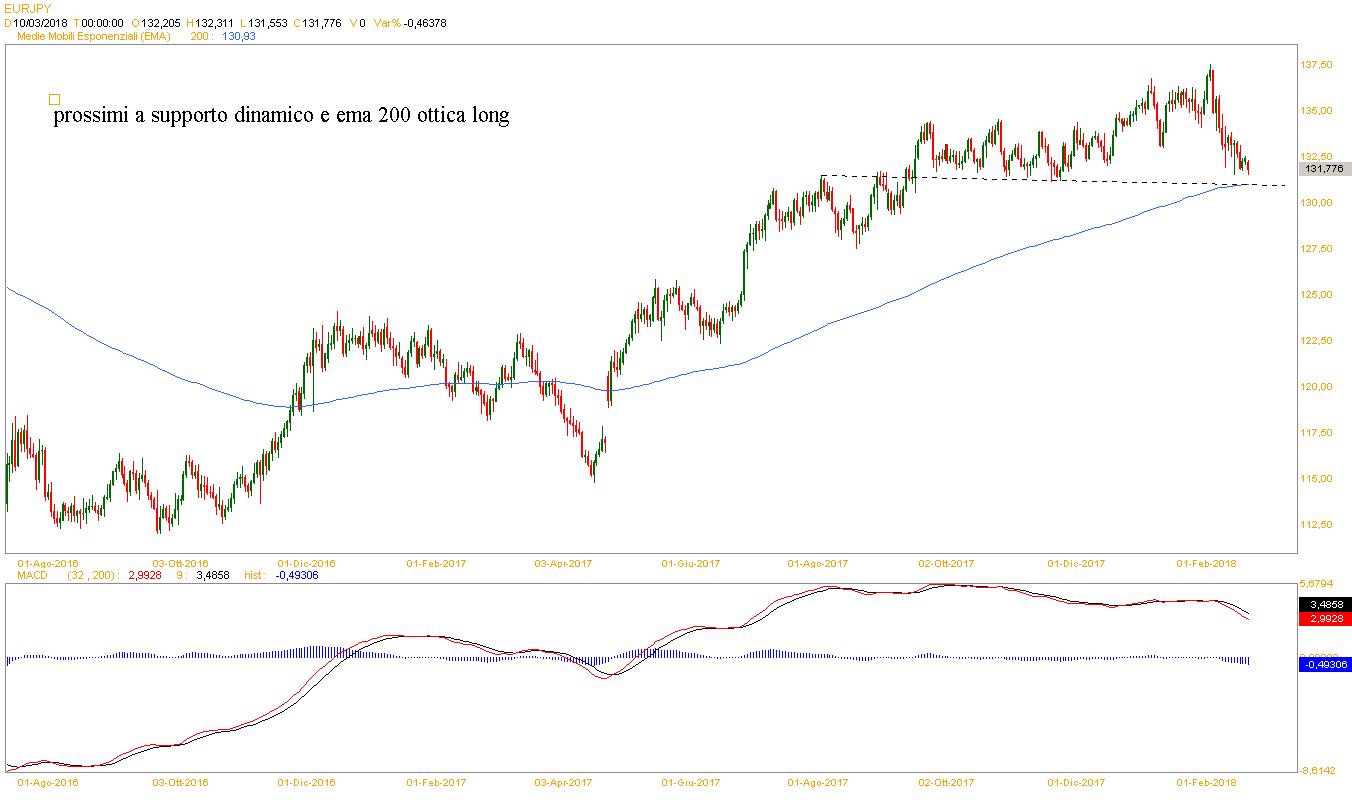This screenshot has height=800, width=1352.
Task: Click the 112,50 price axis label
Action: pyautogui.click(x=1316, y=525)
